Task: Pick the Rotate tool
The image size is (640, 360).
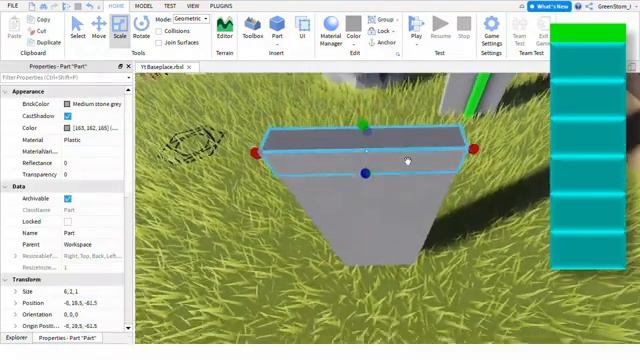Action: point(141,28)
